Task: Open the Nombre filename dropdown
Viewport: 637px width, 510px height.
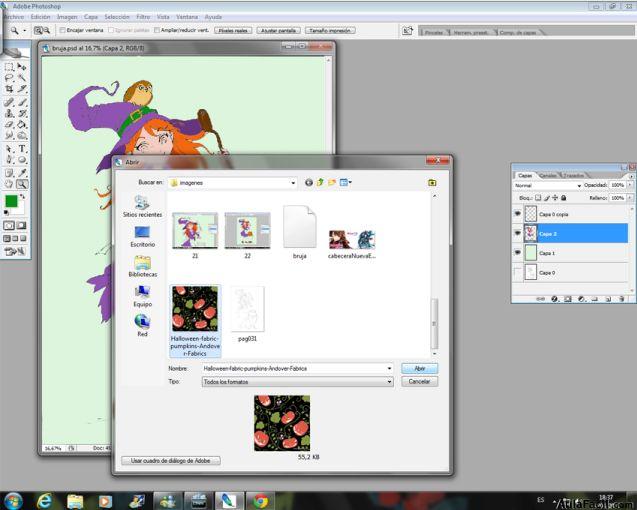Action: click(x=389, y=369)
